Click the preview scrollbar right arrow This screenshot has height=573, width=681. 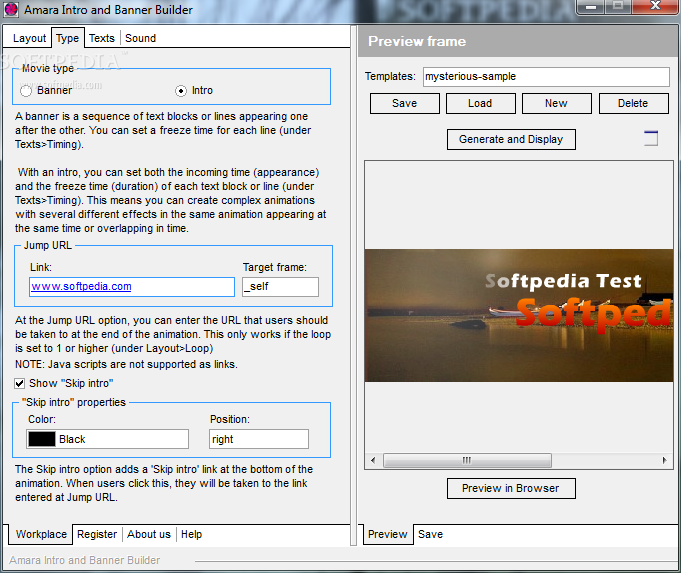point(664,460)
